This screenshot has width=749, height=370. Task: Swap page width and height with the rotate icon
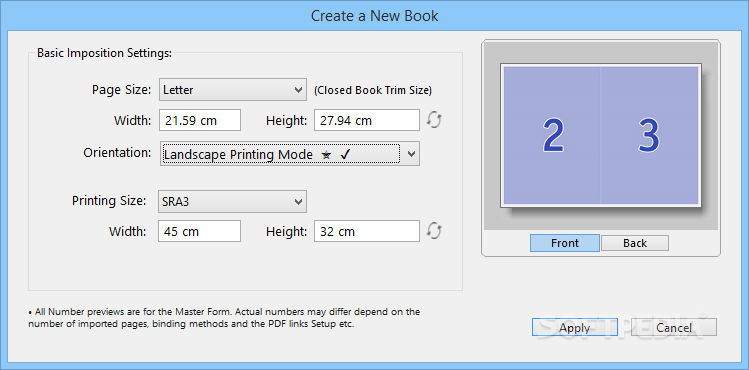point(434,120)
